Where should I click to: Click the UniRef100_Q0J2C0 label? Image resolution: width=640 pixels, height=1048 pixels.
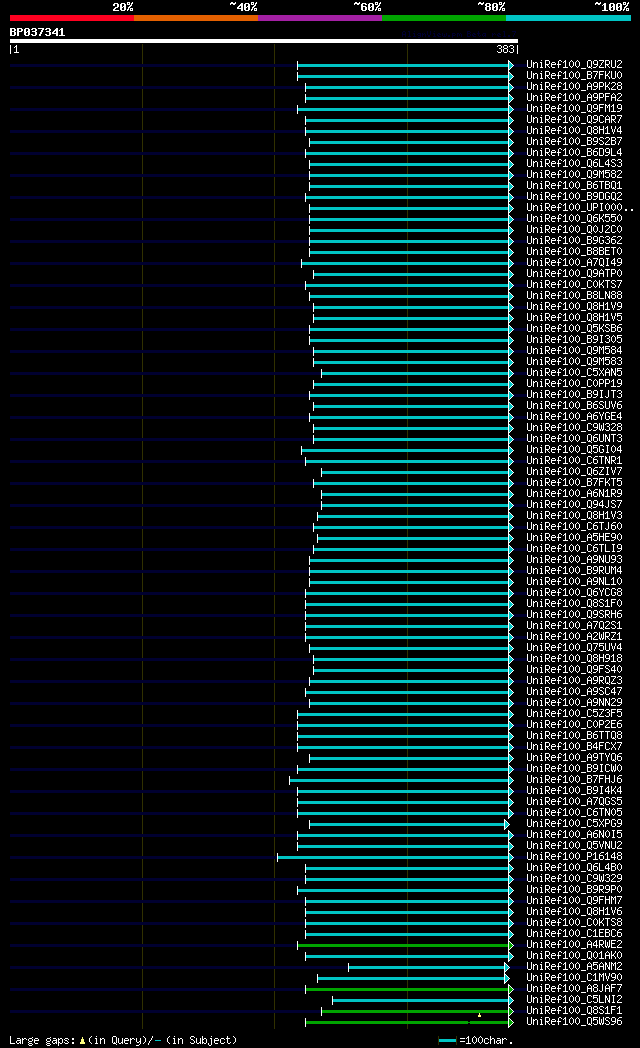(574, 230)
